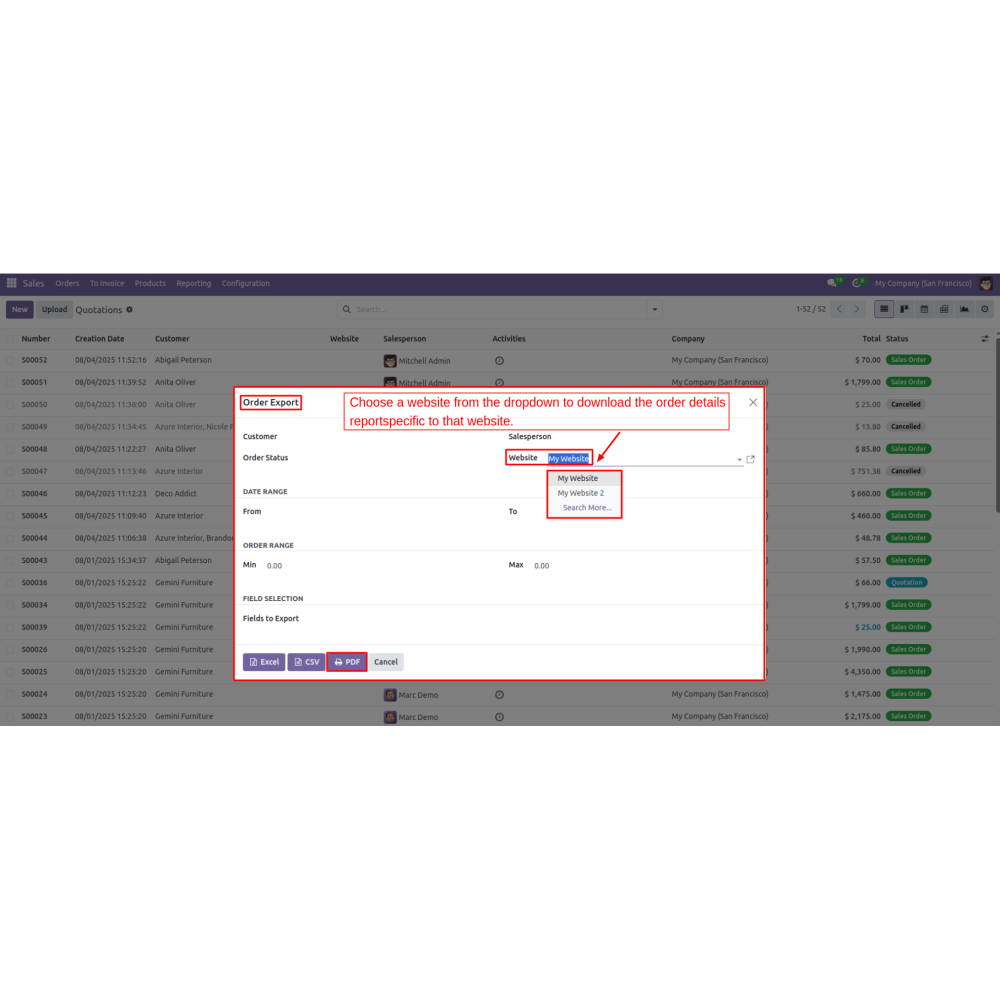Screen dimensions: 1000x1000
Task: Click Mitchell Admin user avatar in navbar
Action: [x=986, y=283]
